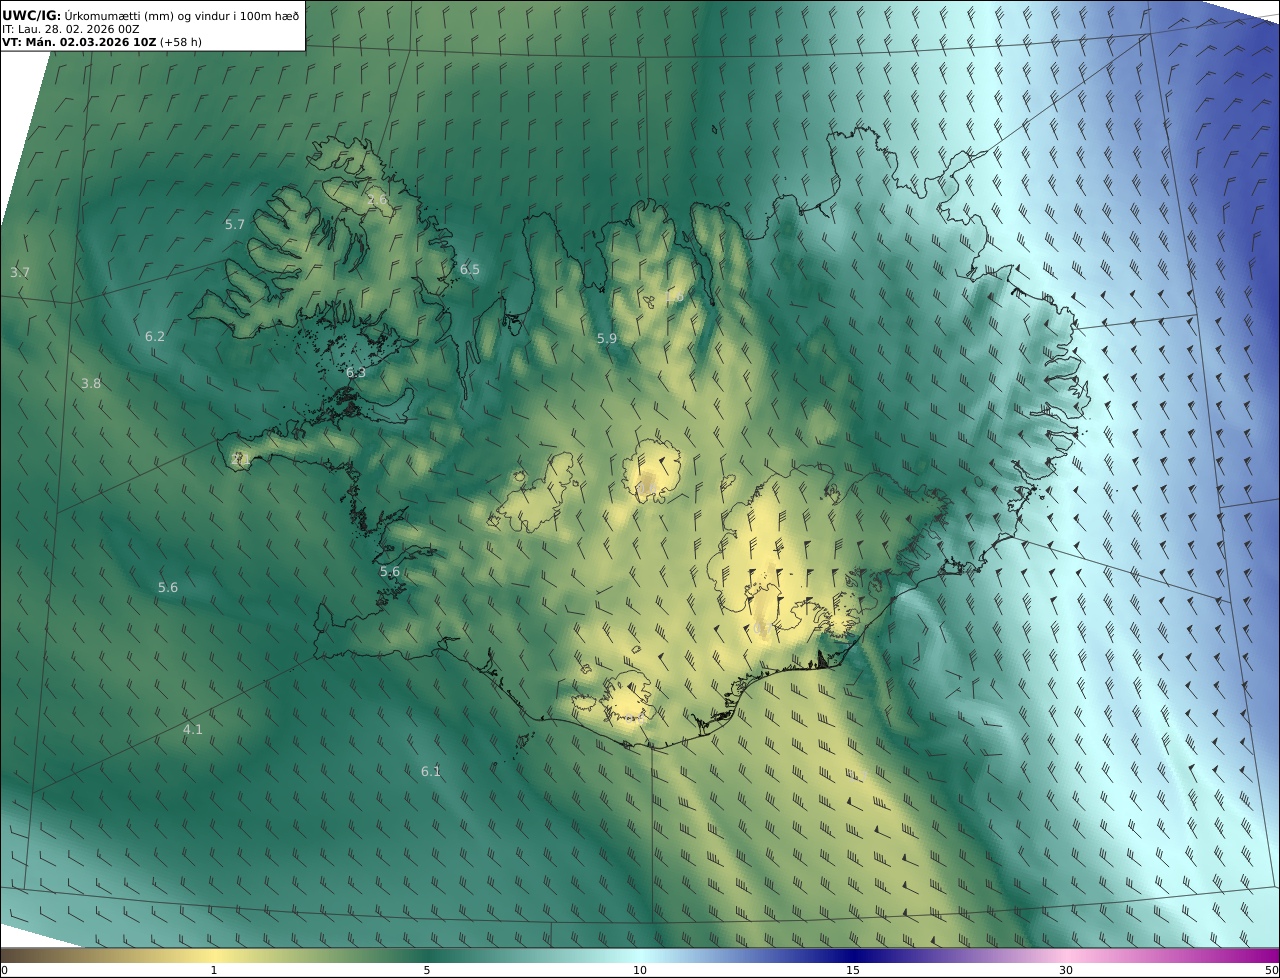
Task: Click the 6.1 value label on map
Action: click(x=431, y=772)
